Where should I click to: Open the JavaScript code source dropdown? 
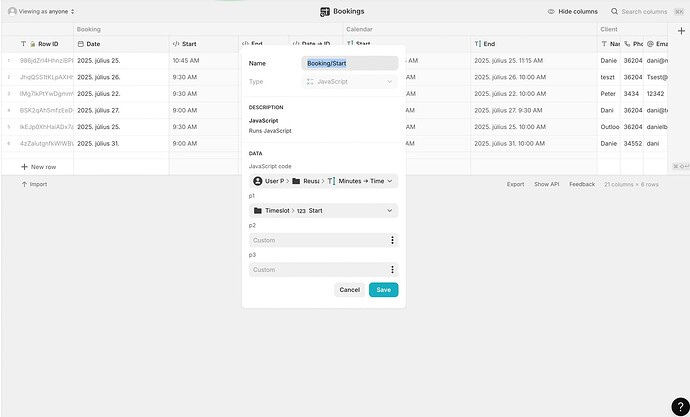[323, 181]
